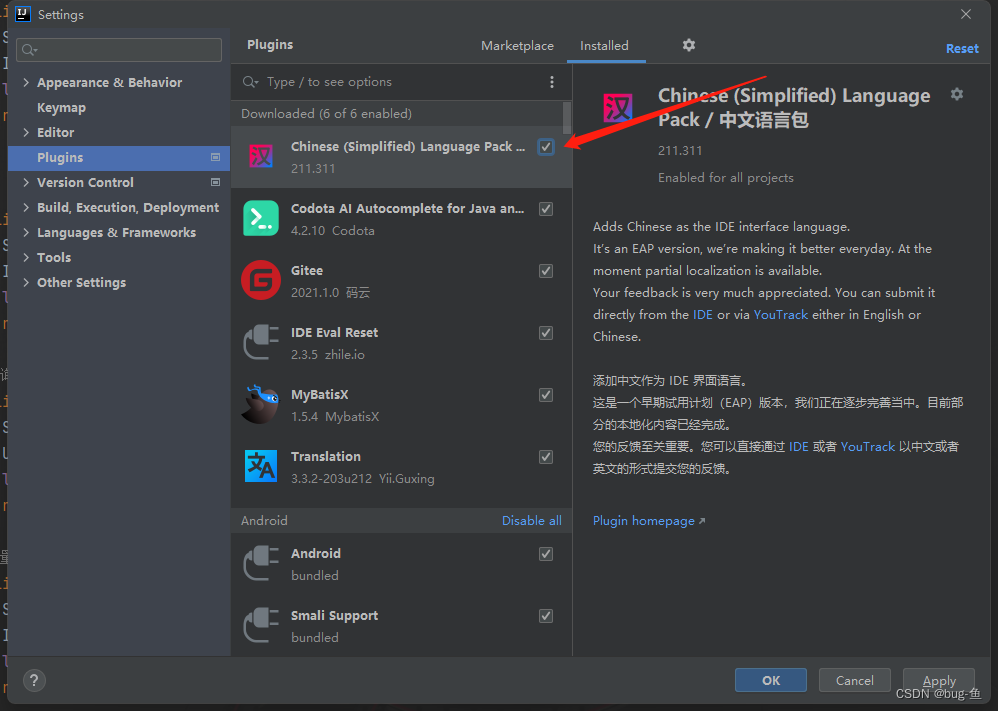Click the plugin list scrollbar thumb
The height and width of the screenshot is (711, 998).
pos(566,118)
